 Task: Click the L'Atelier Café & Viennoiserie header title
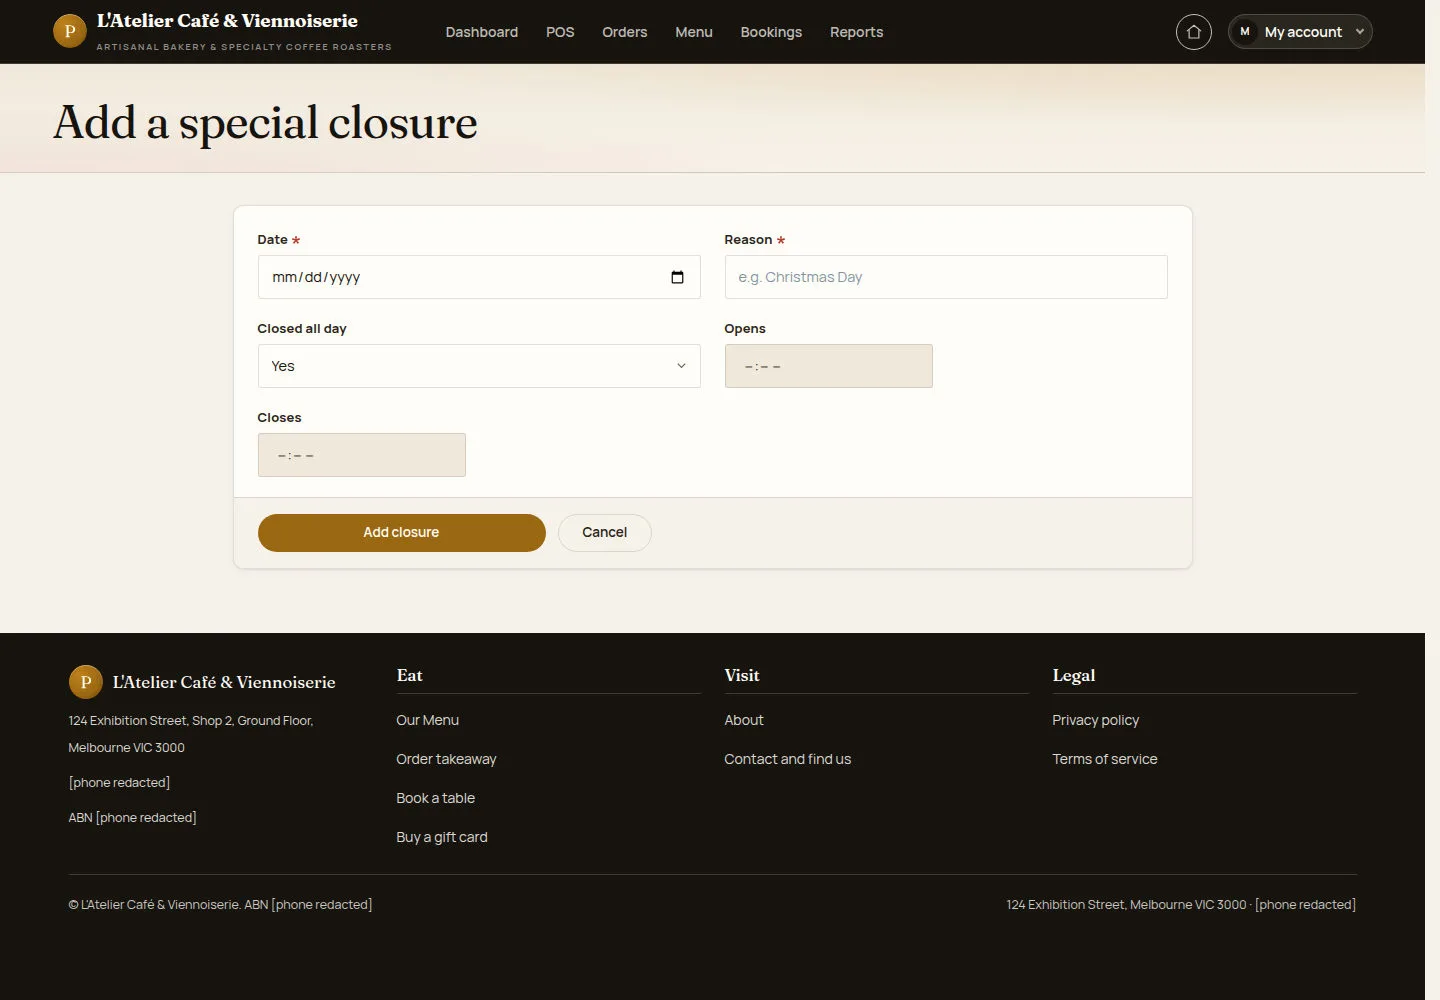coord(227,21)
